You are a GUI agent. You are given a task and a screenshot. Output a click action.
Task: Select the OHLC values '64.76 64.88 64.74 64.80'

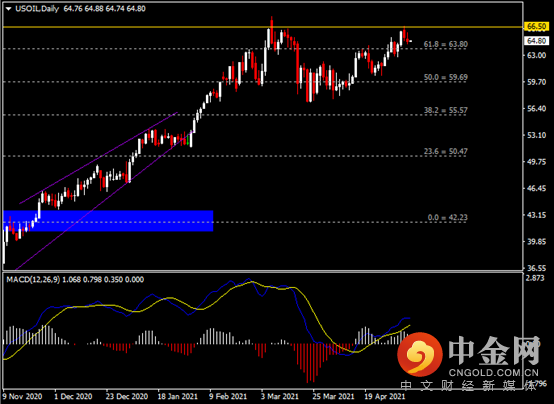coord(104,8)
